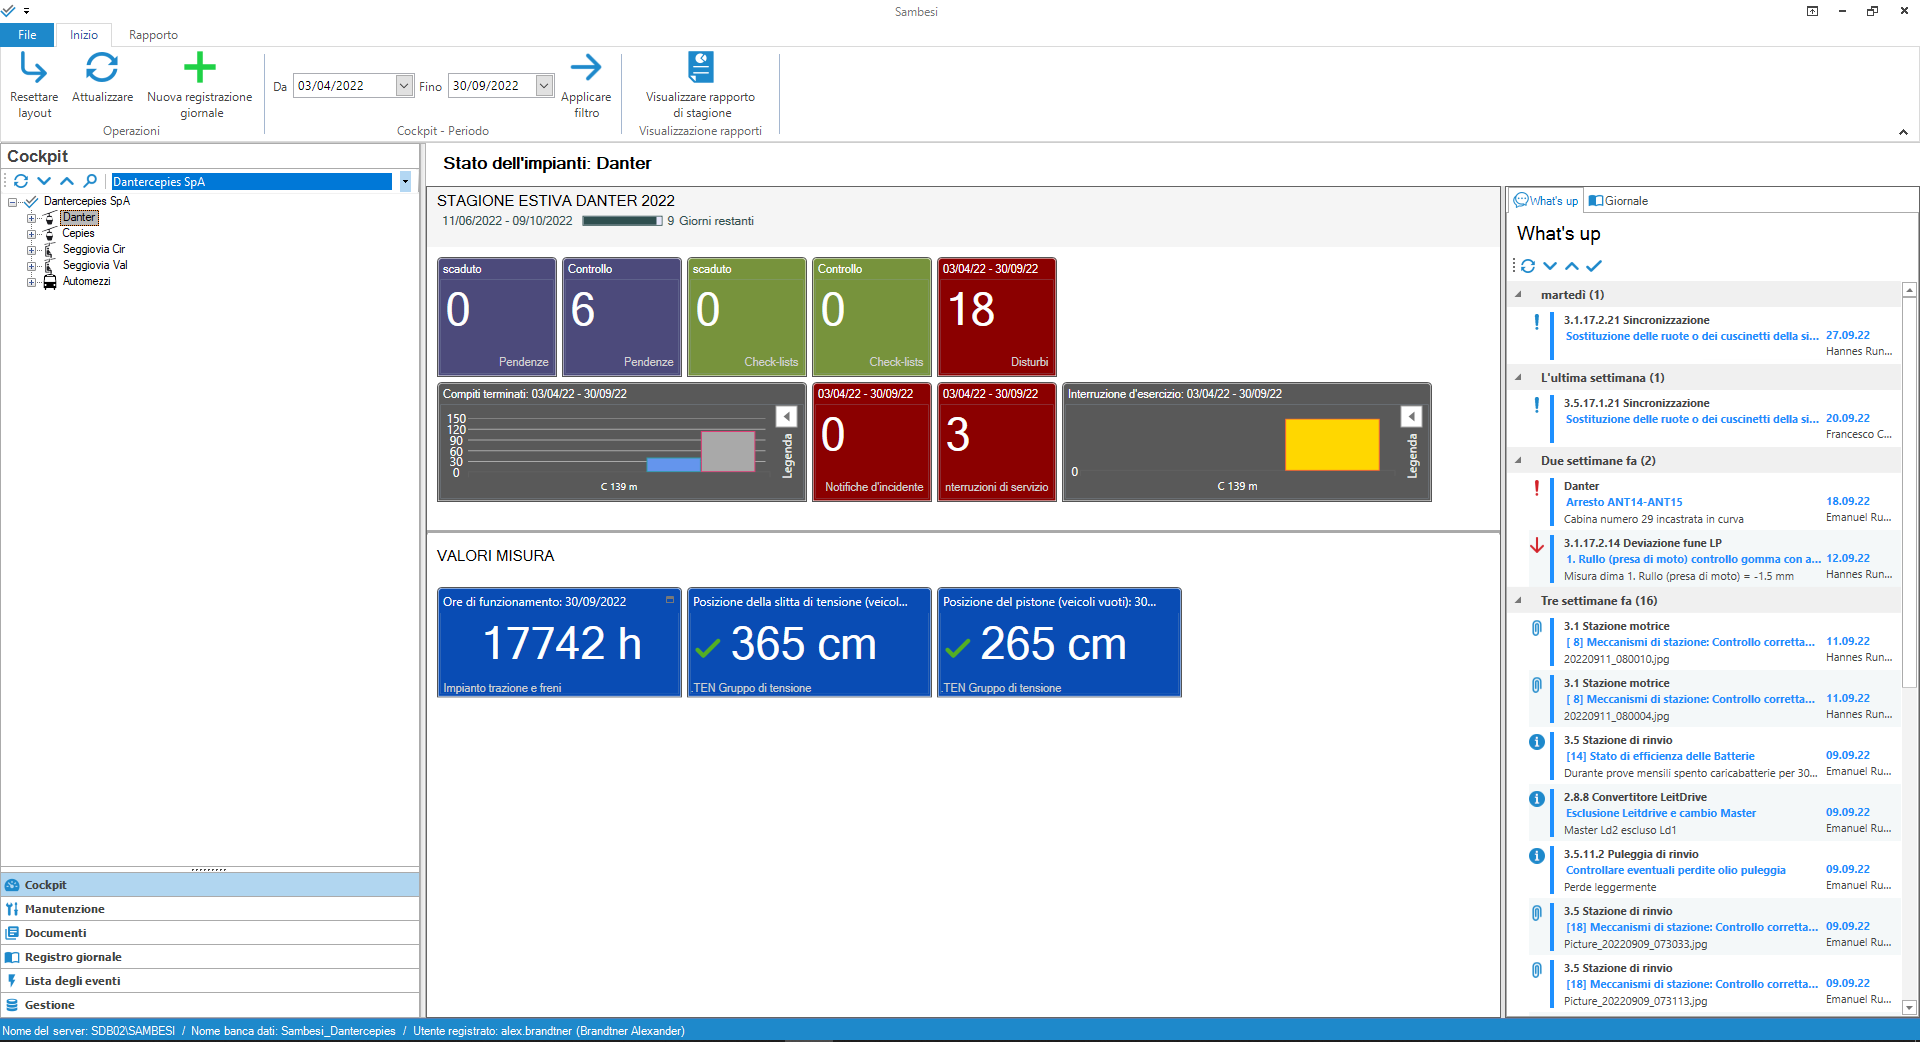
Task: Expand the Cepies tree node
Action: (31, 234)
